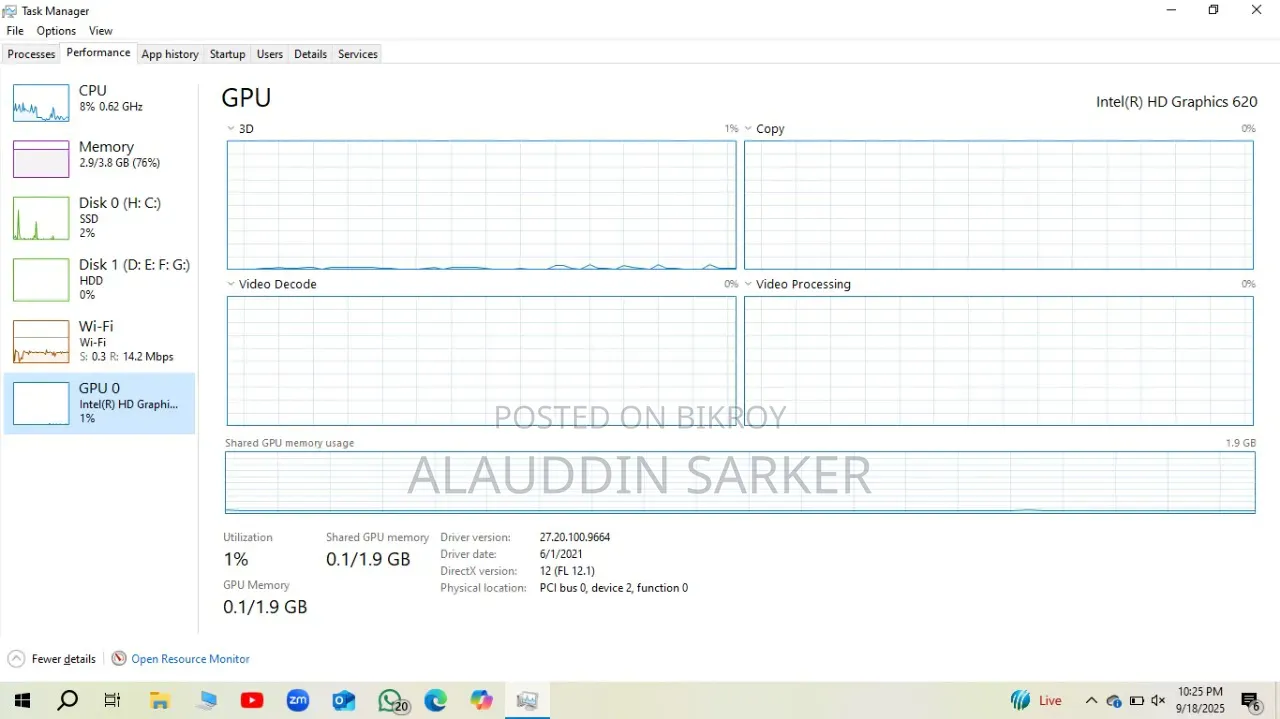The width and height of the screenshot is (1280, 719).
Task: Open Task View from the taskbar
Action: pos(113,701)
